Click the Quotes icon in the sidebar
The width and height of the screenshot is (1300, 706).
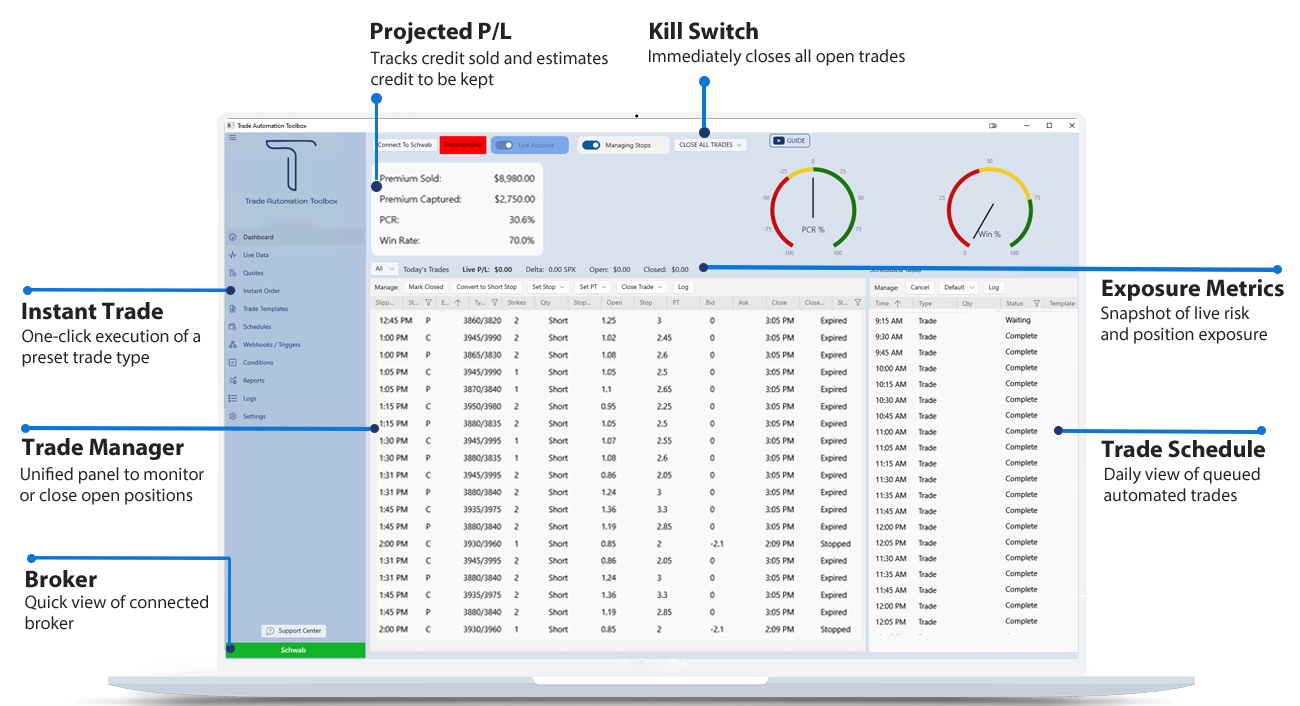click(x=233, y=273)
